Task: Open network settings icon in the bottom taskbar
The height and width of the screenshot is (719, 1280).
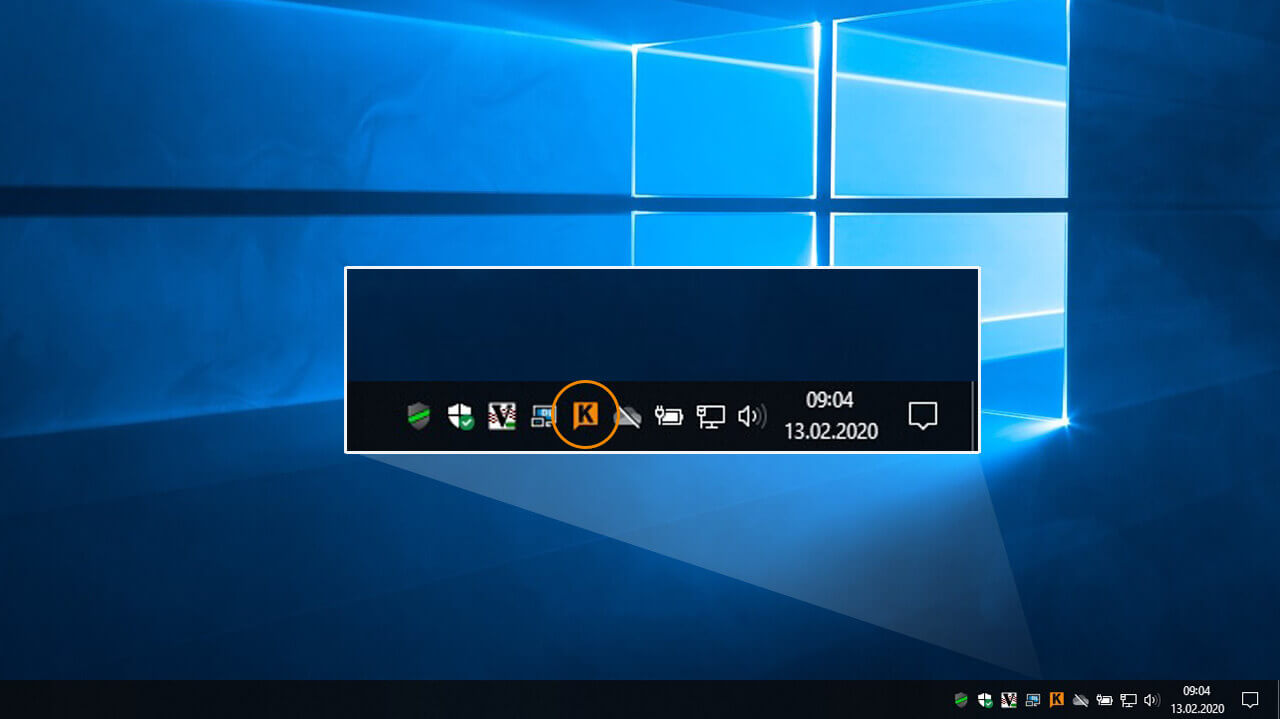Action: (x=1128, y=700)
